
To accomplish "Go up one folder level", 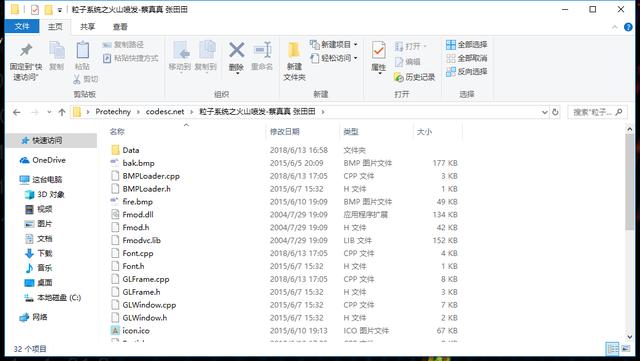I will pyautogui.click(x=62, y=112).
